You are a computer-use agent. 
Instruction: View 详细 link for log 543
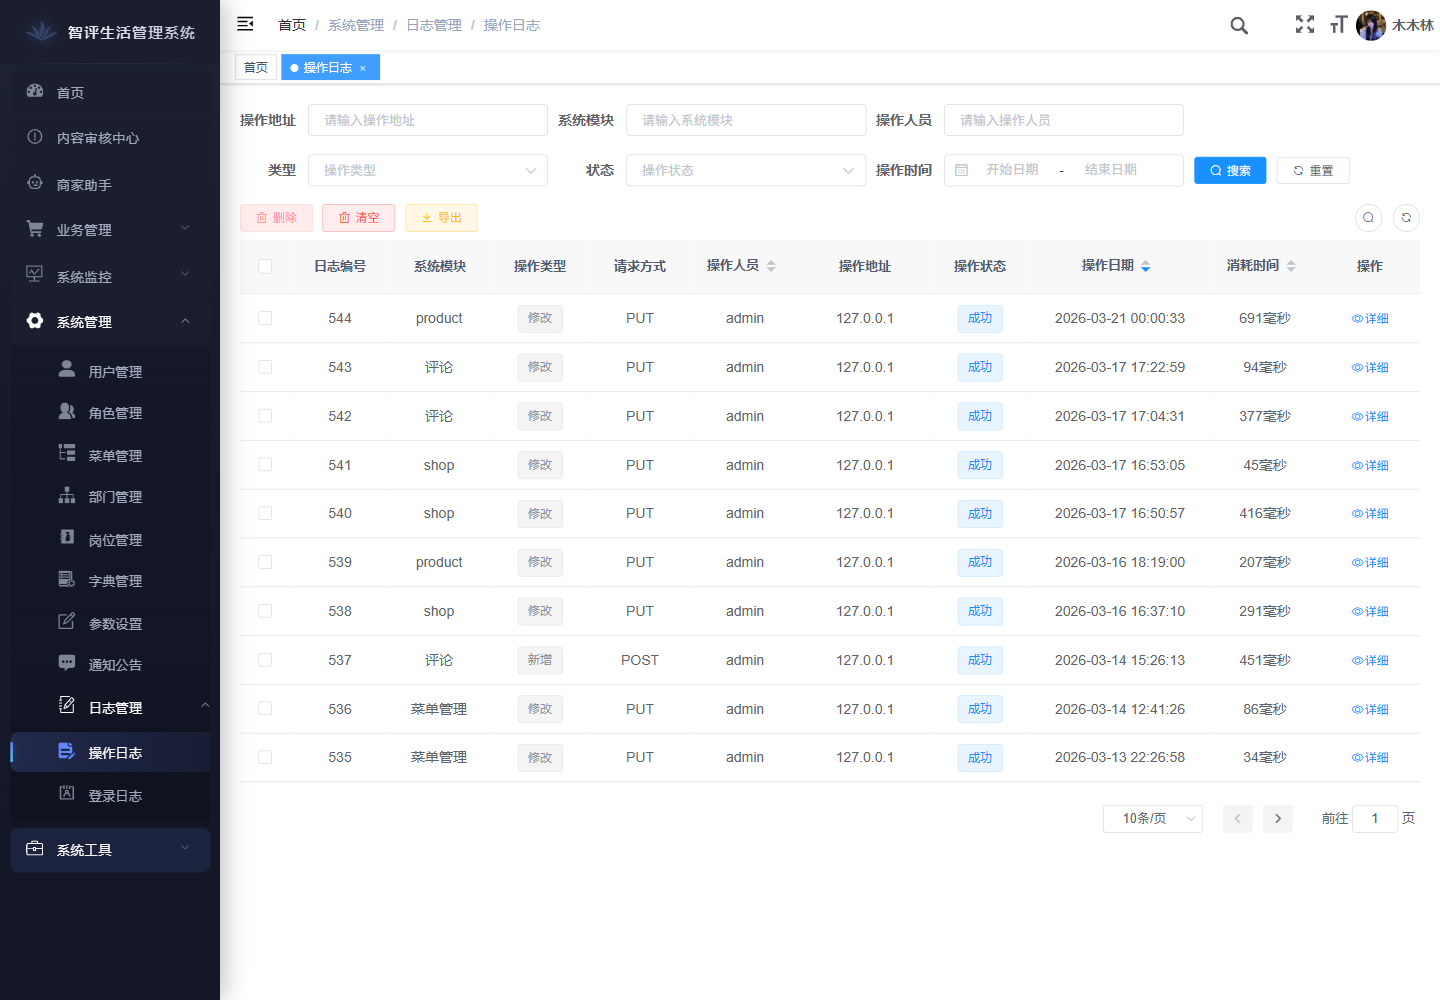pyautogui.click(x=1370, y=367)
